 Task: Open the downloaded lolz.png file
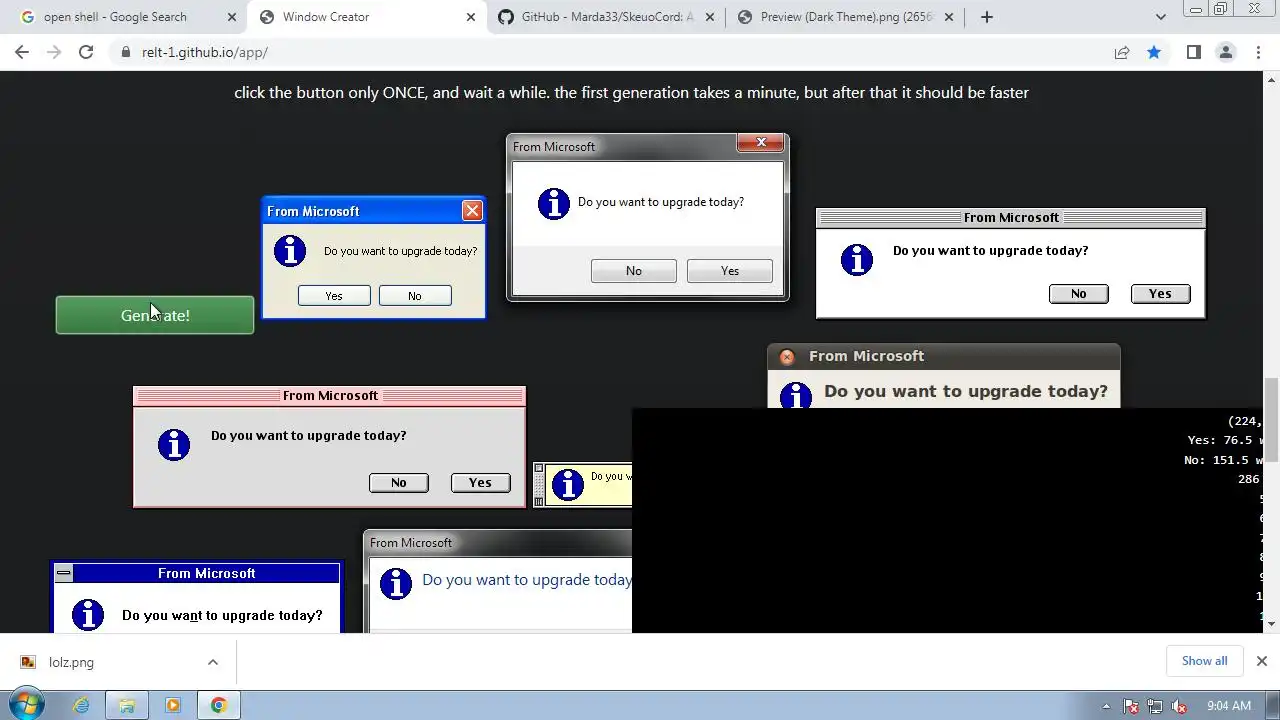[70, 662]
